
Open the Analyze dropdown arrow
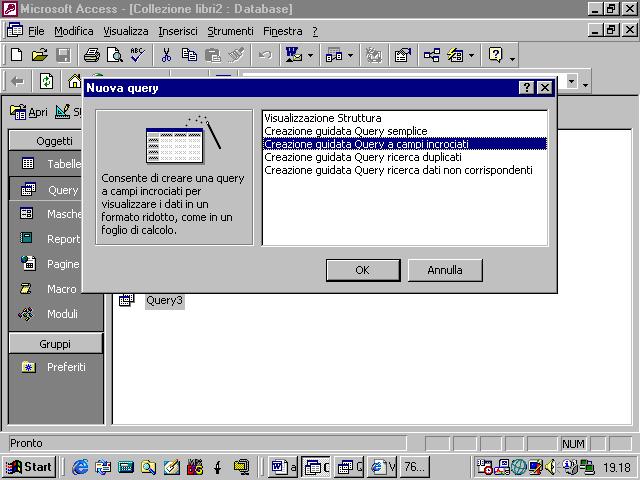tap(350, 55)
